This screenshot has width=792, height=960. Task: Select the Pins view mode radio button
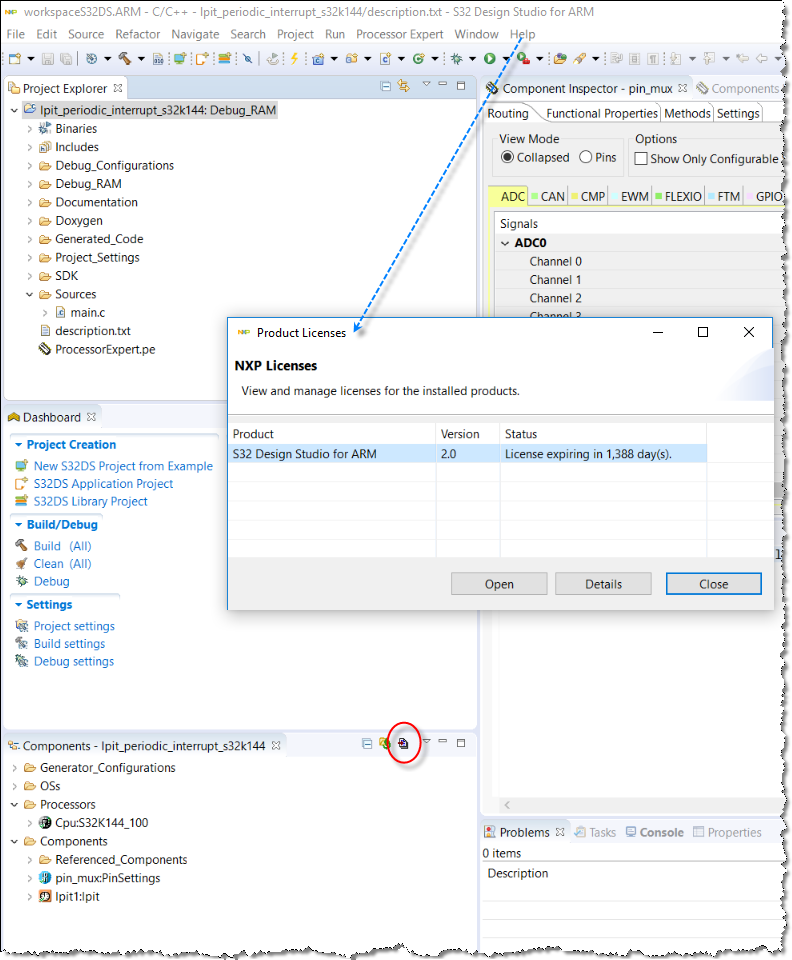point(586,157)
